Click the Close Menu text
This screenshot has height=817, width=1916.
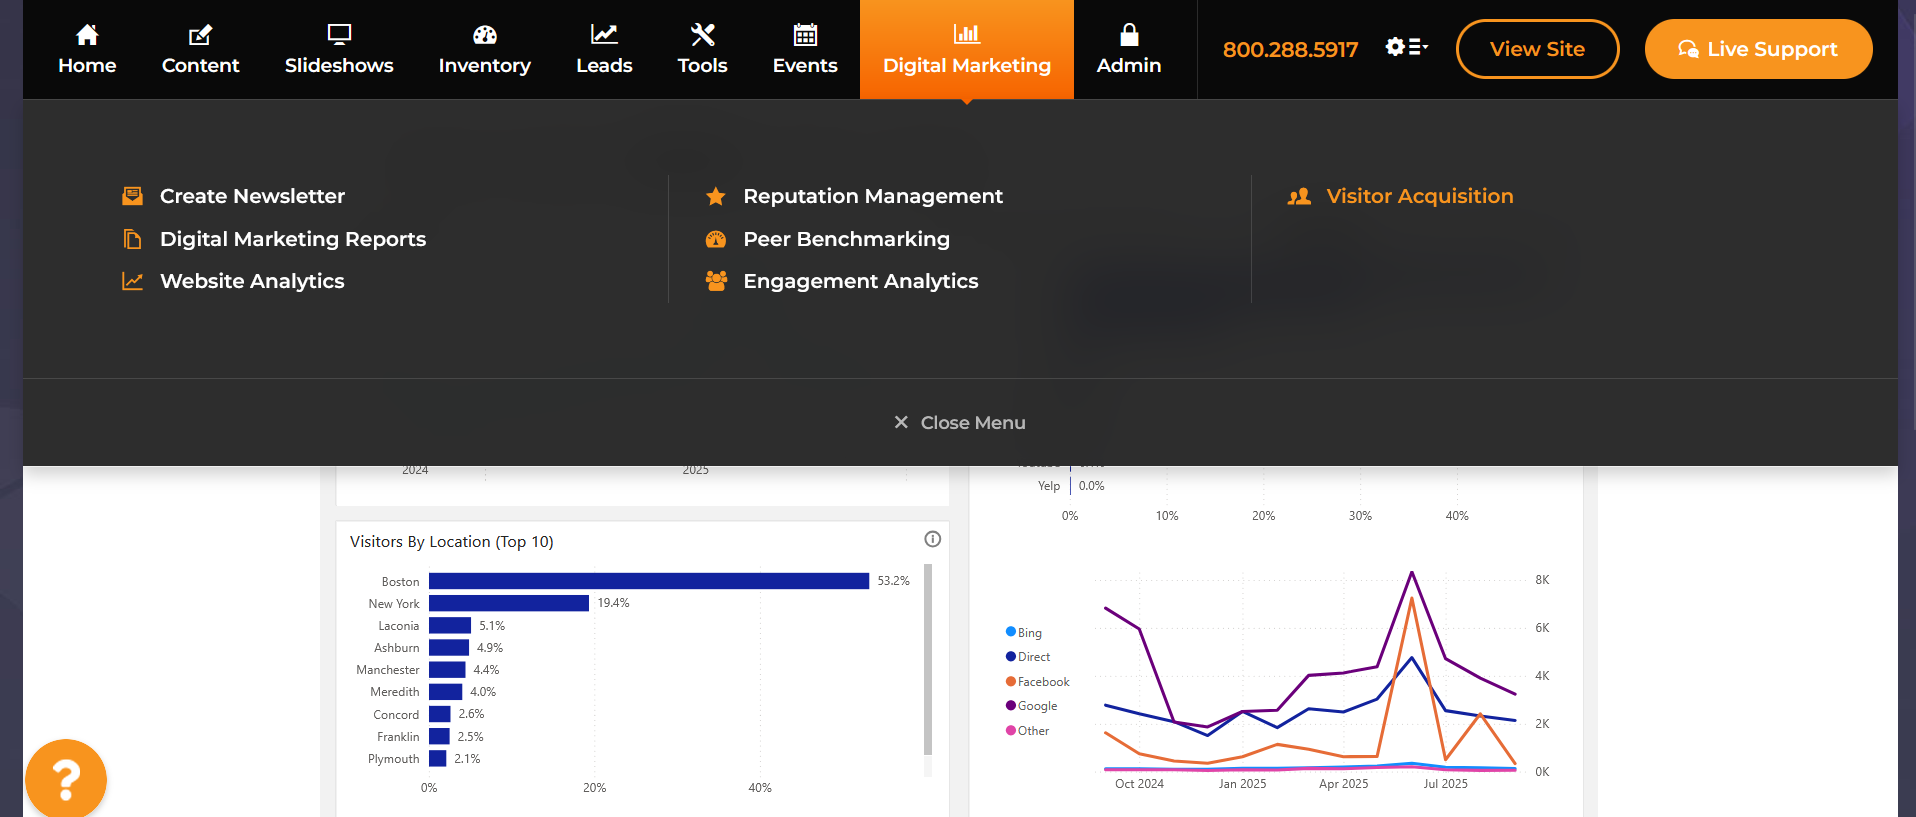pos(973,422)
